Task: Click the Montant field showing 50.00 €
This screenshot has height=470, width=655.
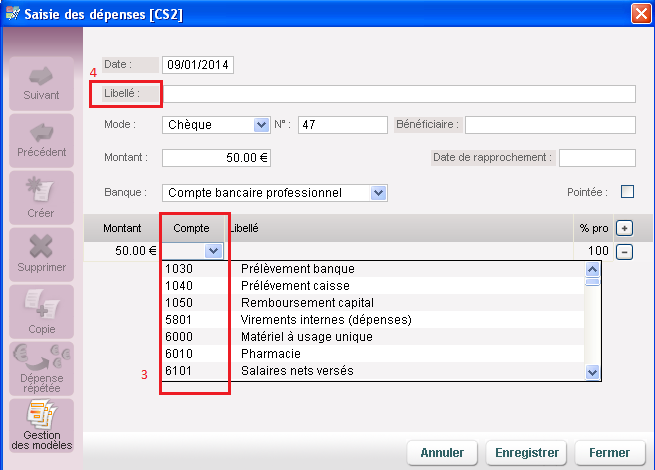Action: (x=216, y=158)
